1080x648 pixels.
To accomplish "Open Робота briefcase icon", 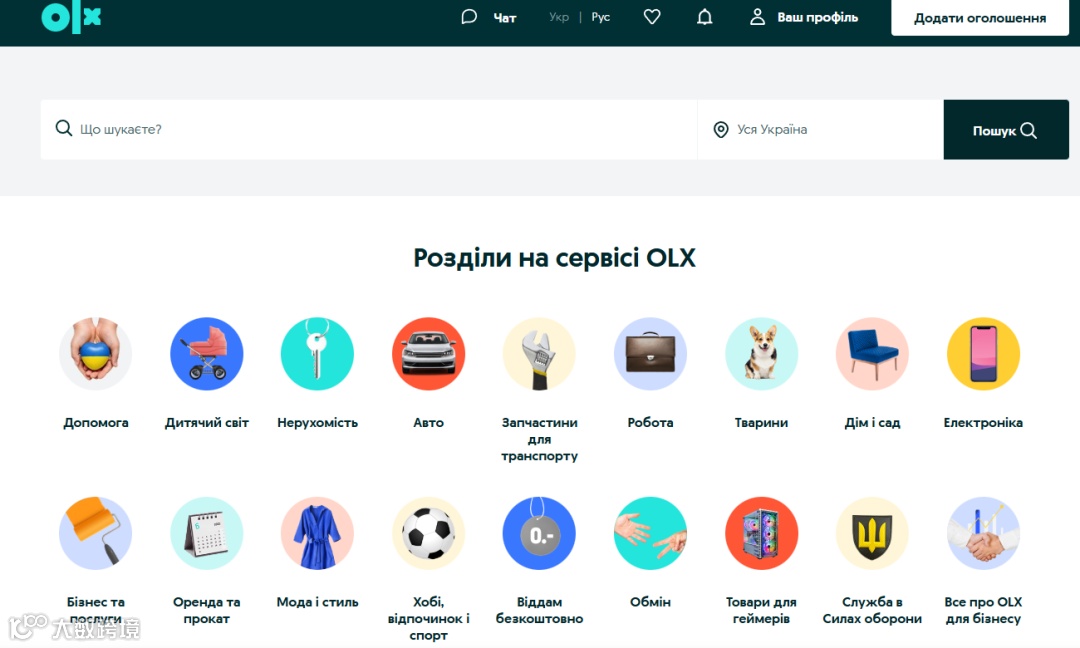I will 650,354.
